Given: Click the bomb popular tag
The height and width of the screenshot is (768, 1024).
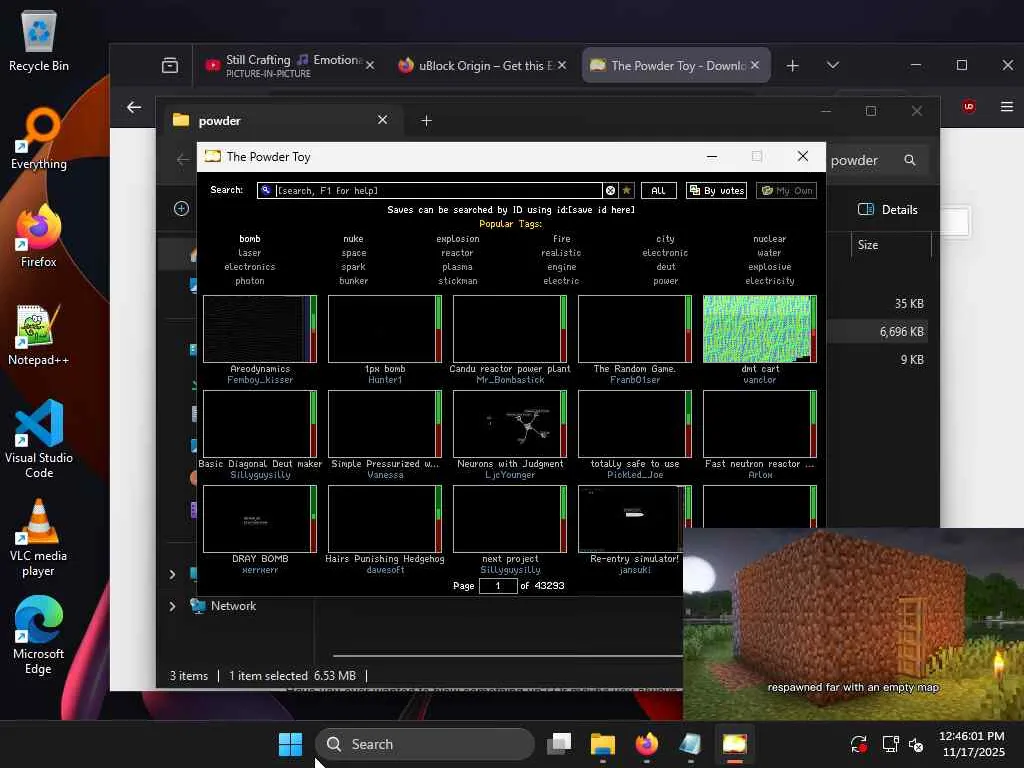Looking at the screenshot, I should point(249,239).
